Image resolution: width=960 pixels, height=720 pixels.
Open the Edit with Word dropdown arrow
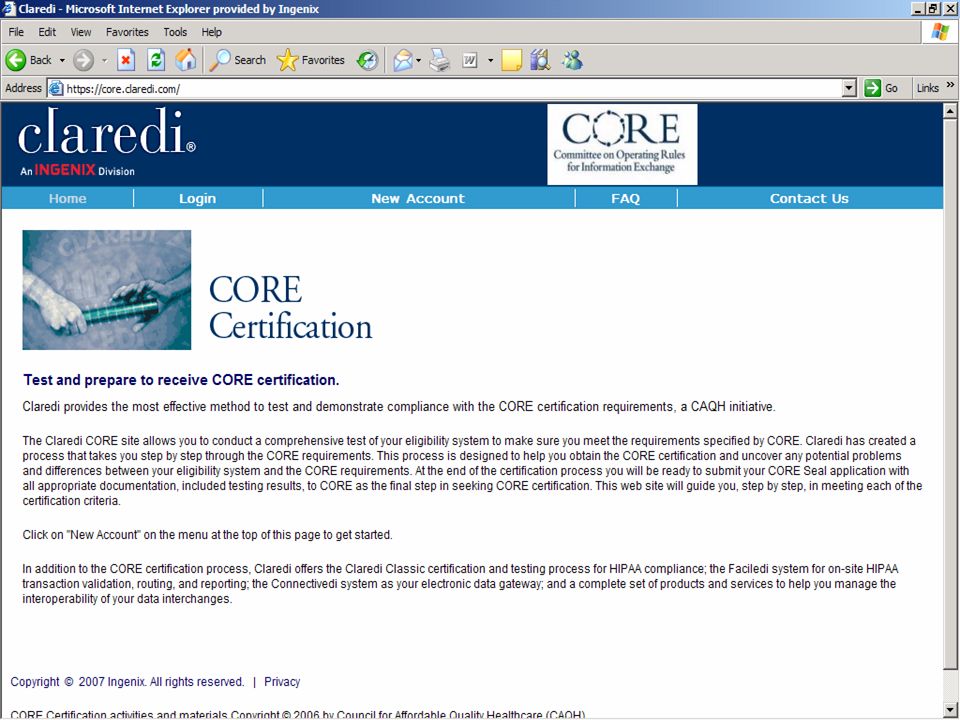click(x=490, y=60)
